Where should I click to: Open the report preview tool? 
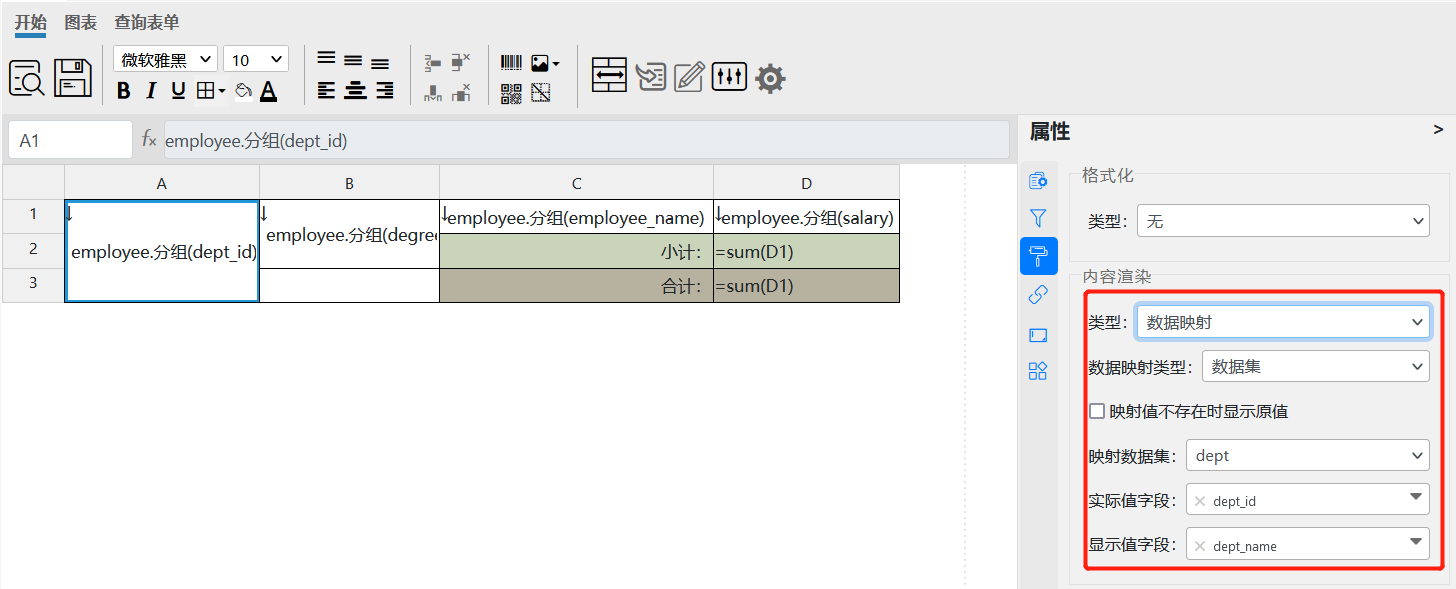[x=26, y=77]
